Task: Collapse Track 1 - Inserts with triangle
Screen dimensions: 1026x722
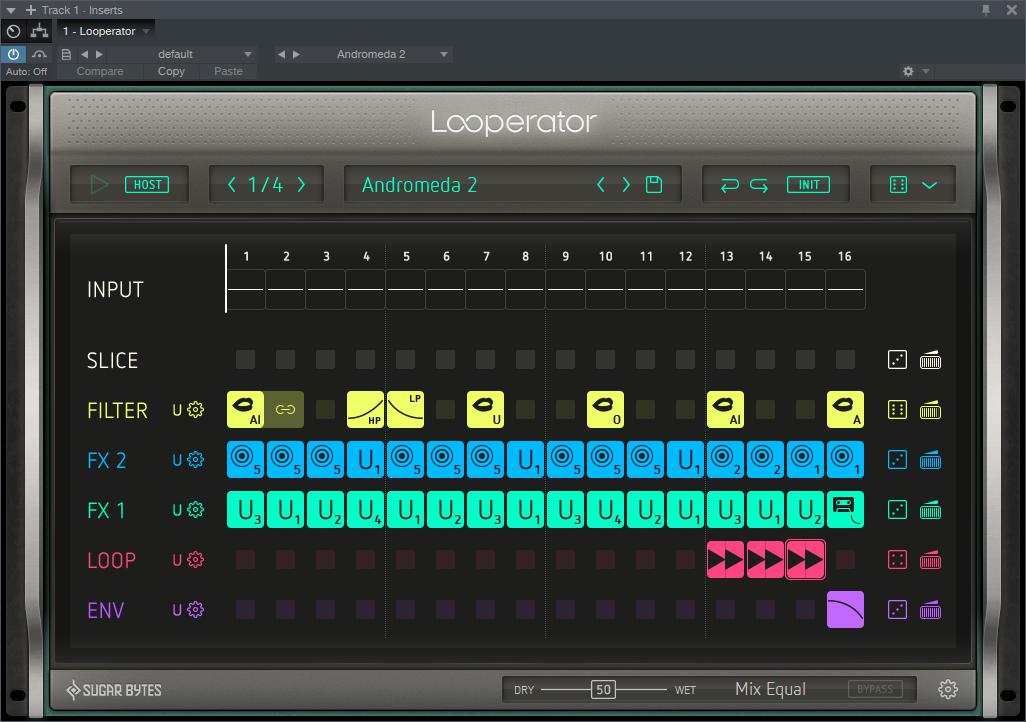Action: click(x=10, y=10)
